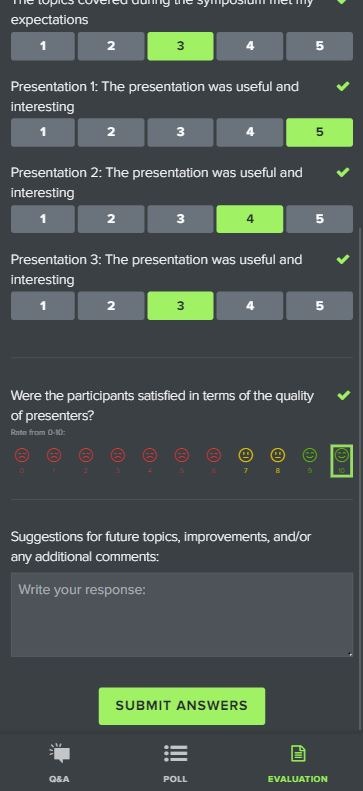Rate Presentation 3 with score 1
Screen dimensions: 363x791
pos(43,306)
